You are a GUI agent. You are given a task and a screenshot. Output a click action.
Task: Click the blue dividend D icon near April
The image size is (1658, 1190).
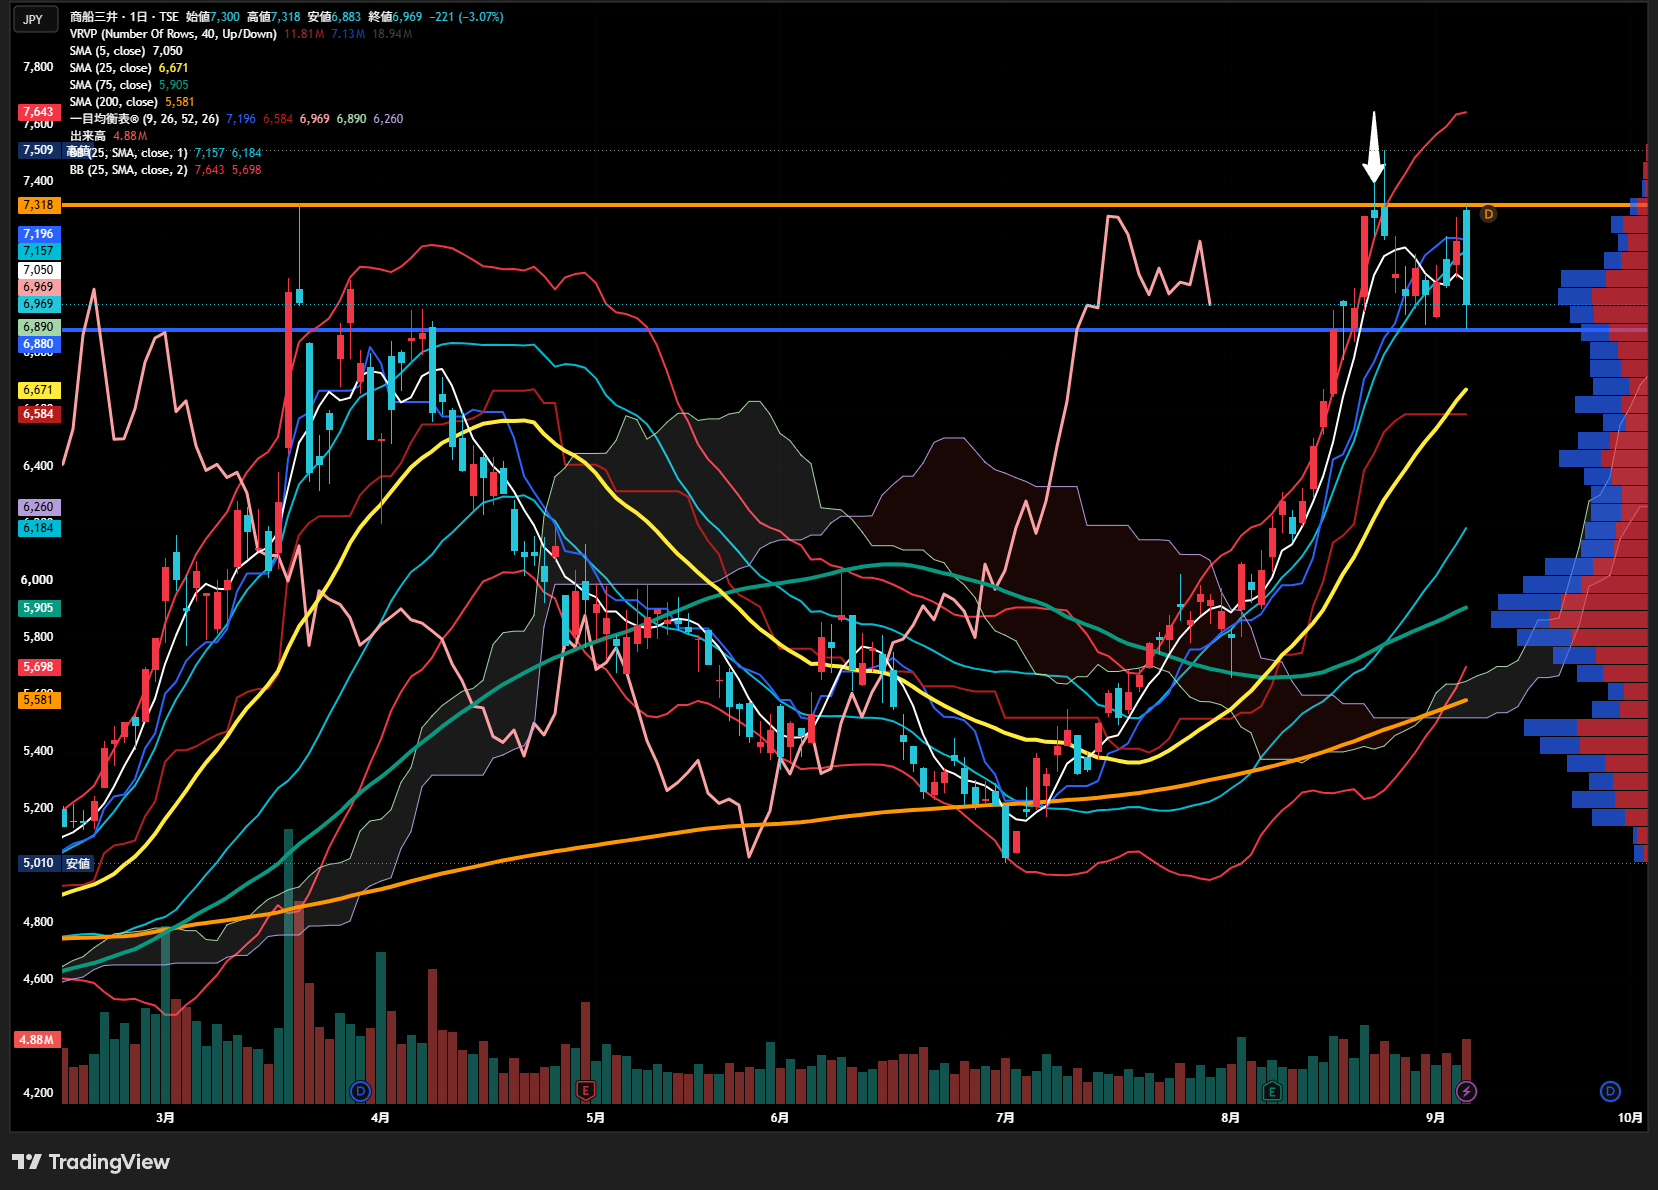point(360,1091)
